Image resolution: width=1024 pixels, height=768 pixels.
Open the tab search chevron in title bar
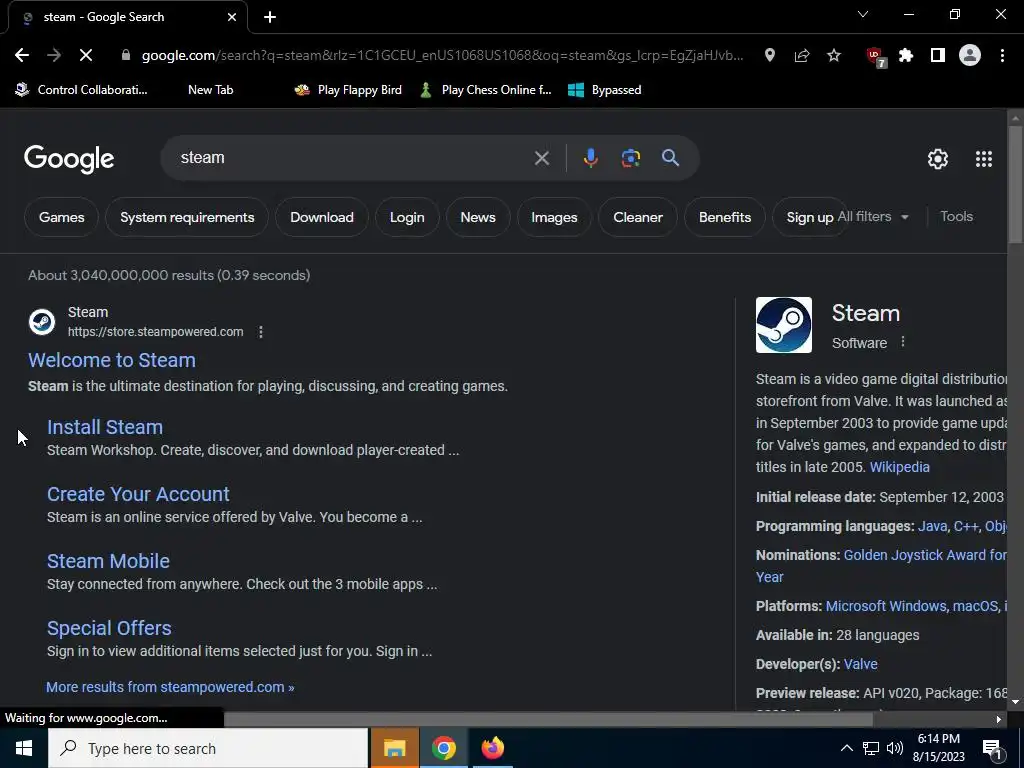click(863, 14)
